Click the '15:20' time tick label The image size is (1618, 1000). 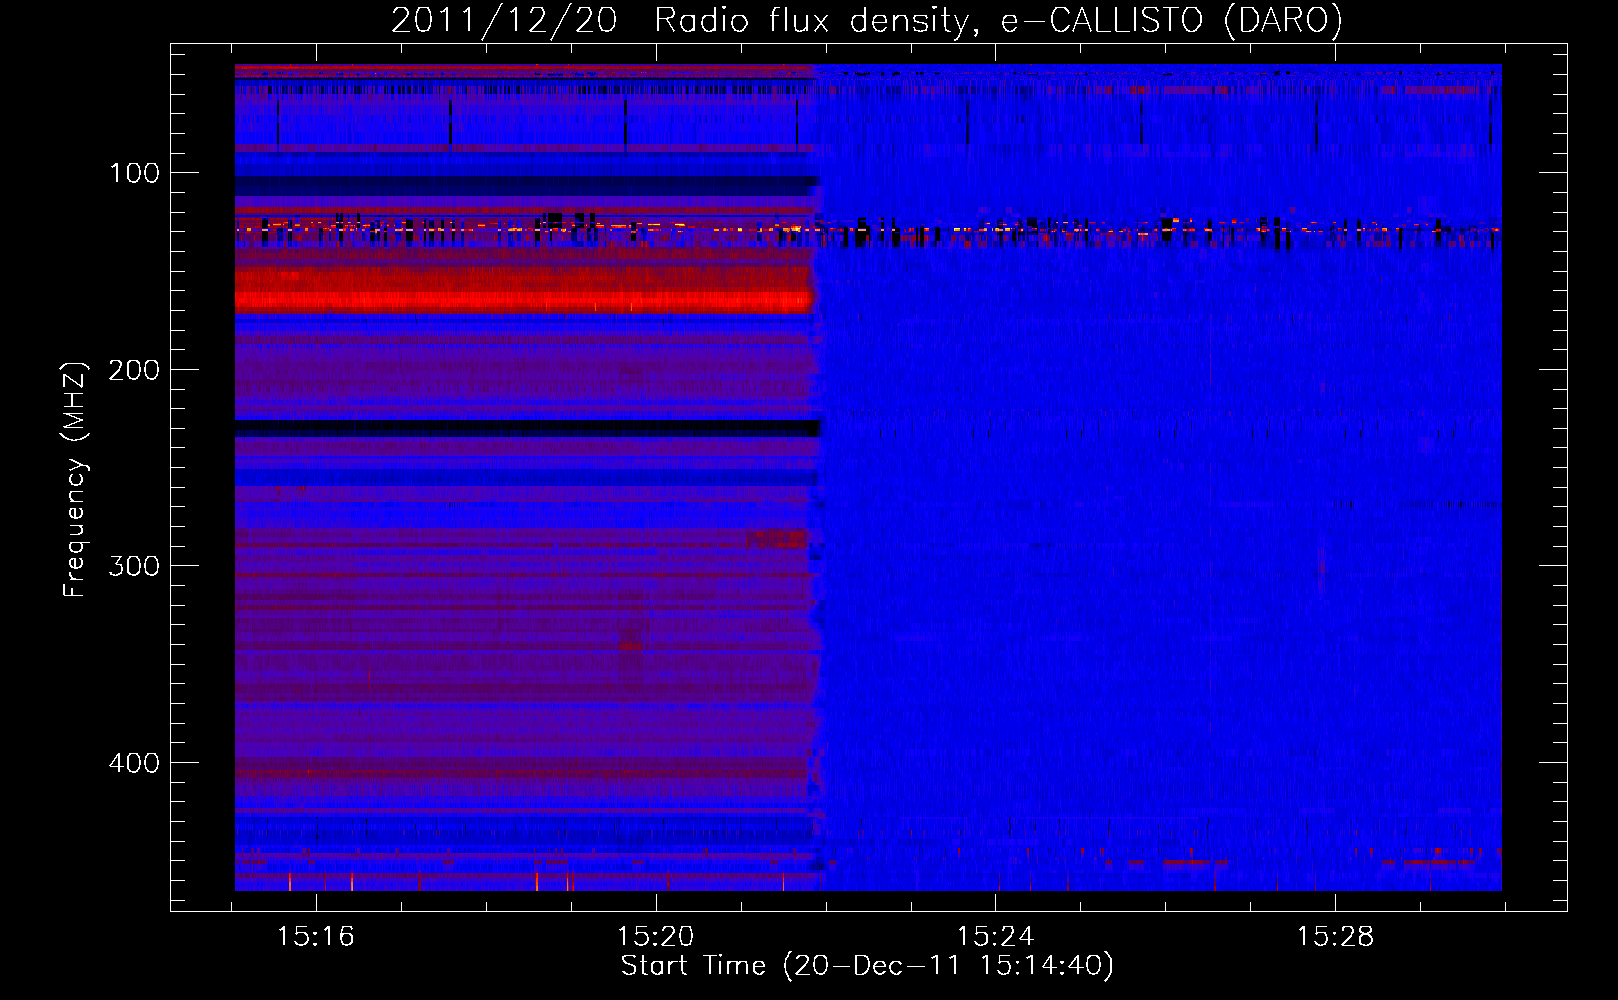click(656, 937)
